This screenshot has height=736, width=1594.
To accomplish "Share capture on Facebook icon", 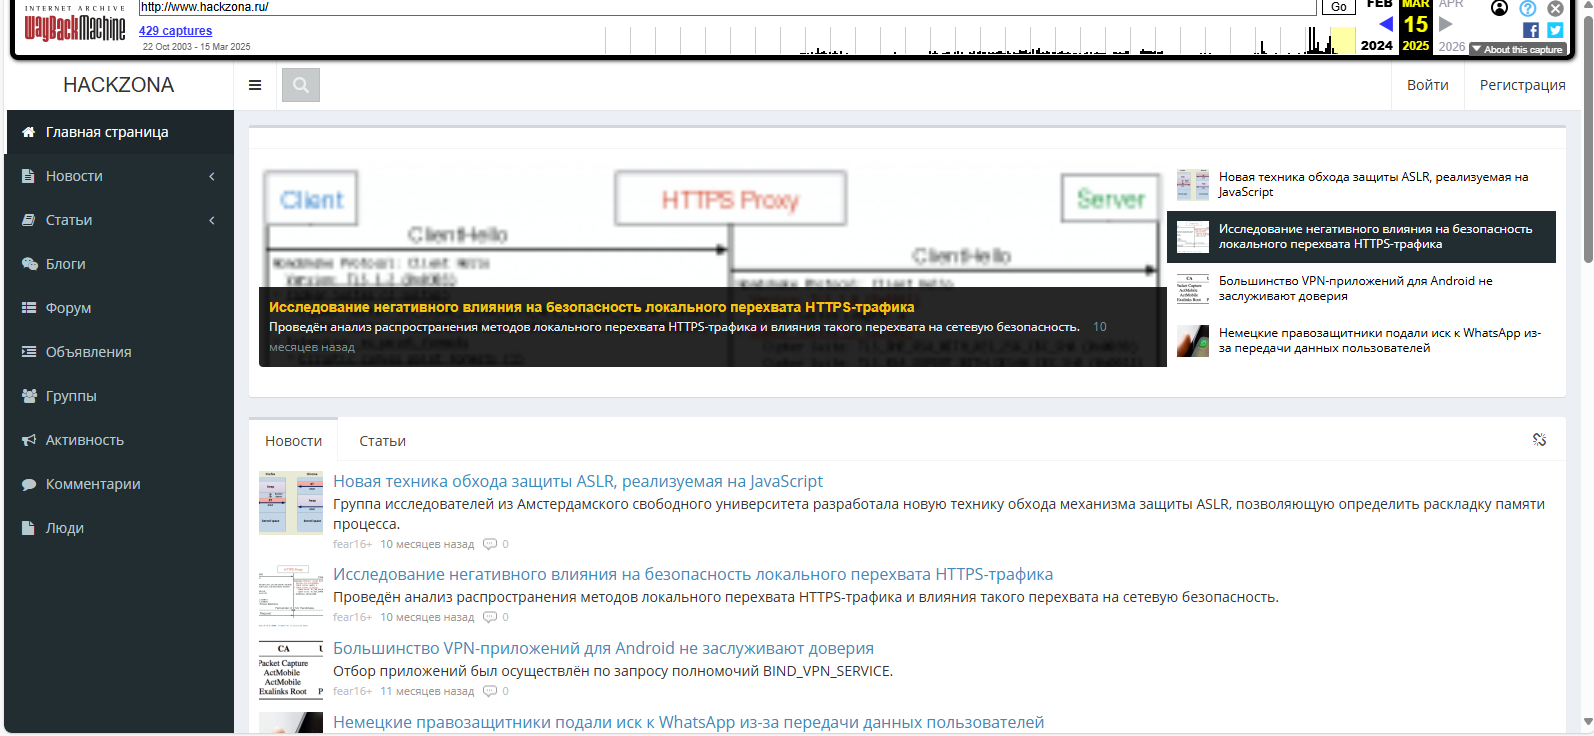I will (1531, 30).
